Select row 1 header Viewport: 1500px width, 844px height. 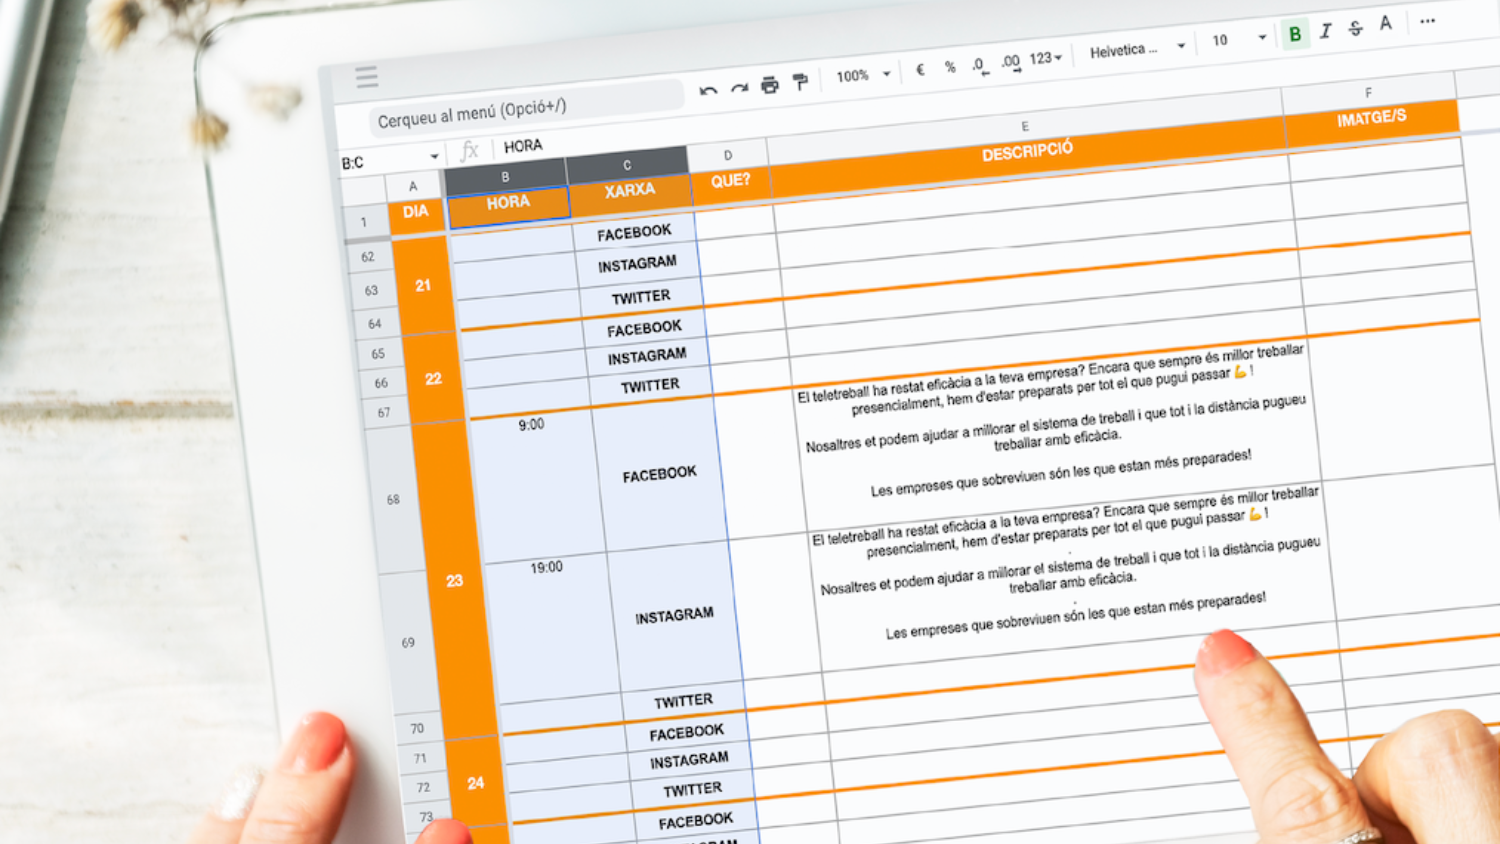[364, 222]
